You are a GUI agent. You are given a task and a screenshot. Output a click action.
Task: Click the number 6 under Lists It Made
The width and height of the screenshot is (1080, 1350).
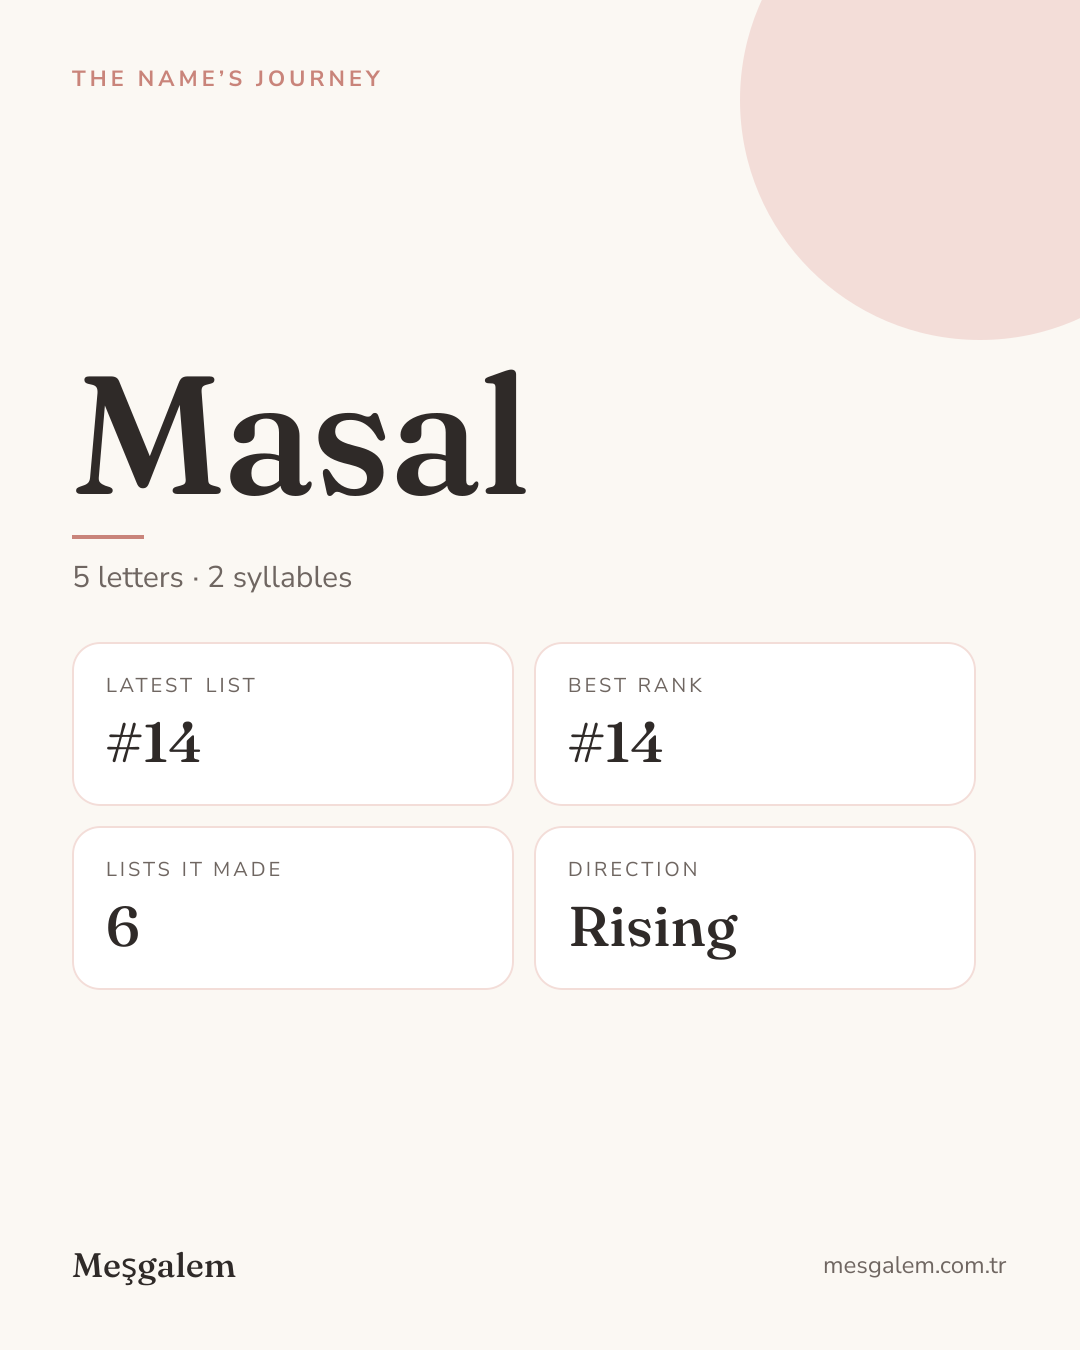tap(123, 927)
